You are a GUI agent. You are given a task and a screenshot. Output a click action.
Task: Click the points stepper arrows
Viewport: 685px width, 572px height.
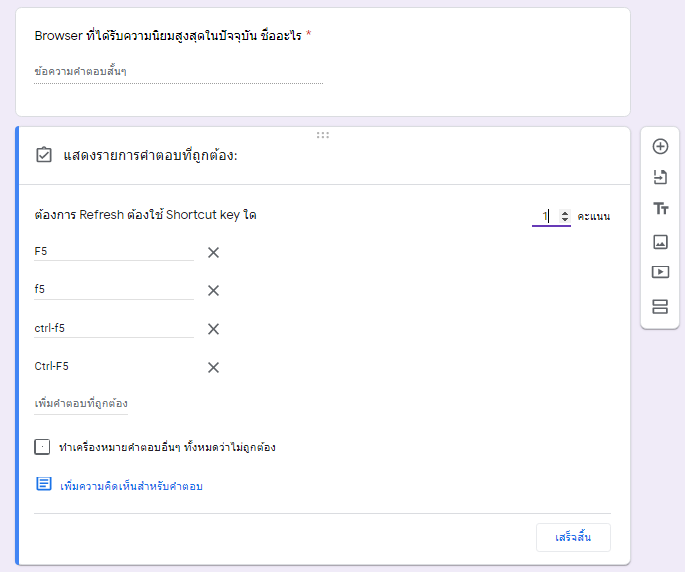[565, 216]
